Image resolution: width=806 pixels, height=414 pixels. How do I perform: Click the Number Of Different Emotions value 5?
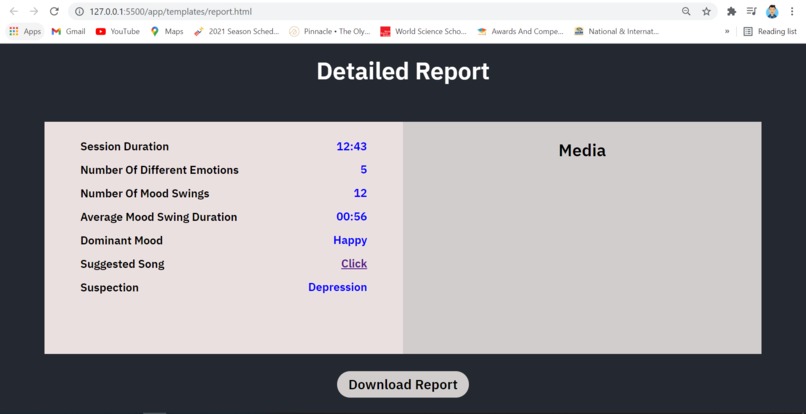pyautogui.click(x=363, y=170)
